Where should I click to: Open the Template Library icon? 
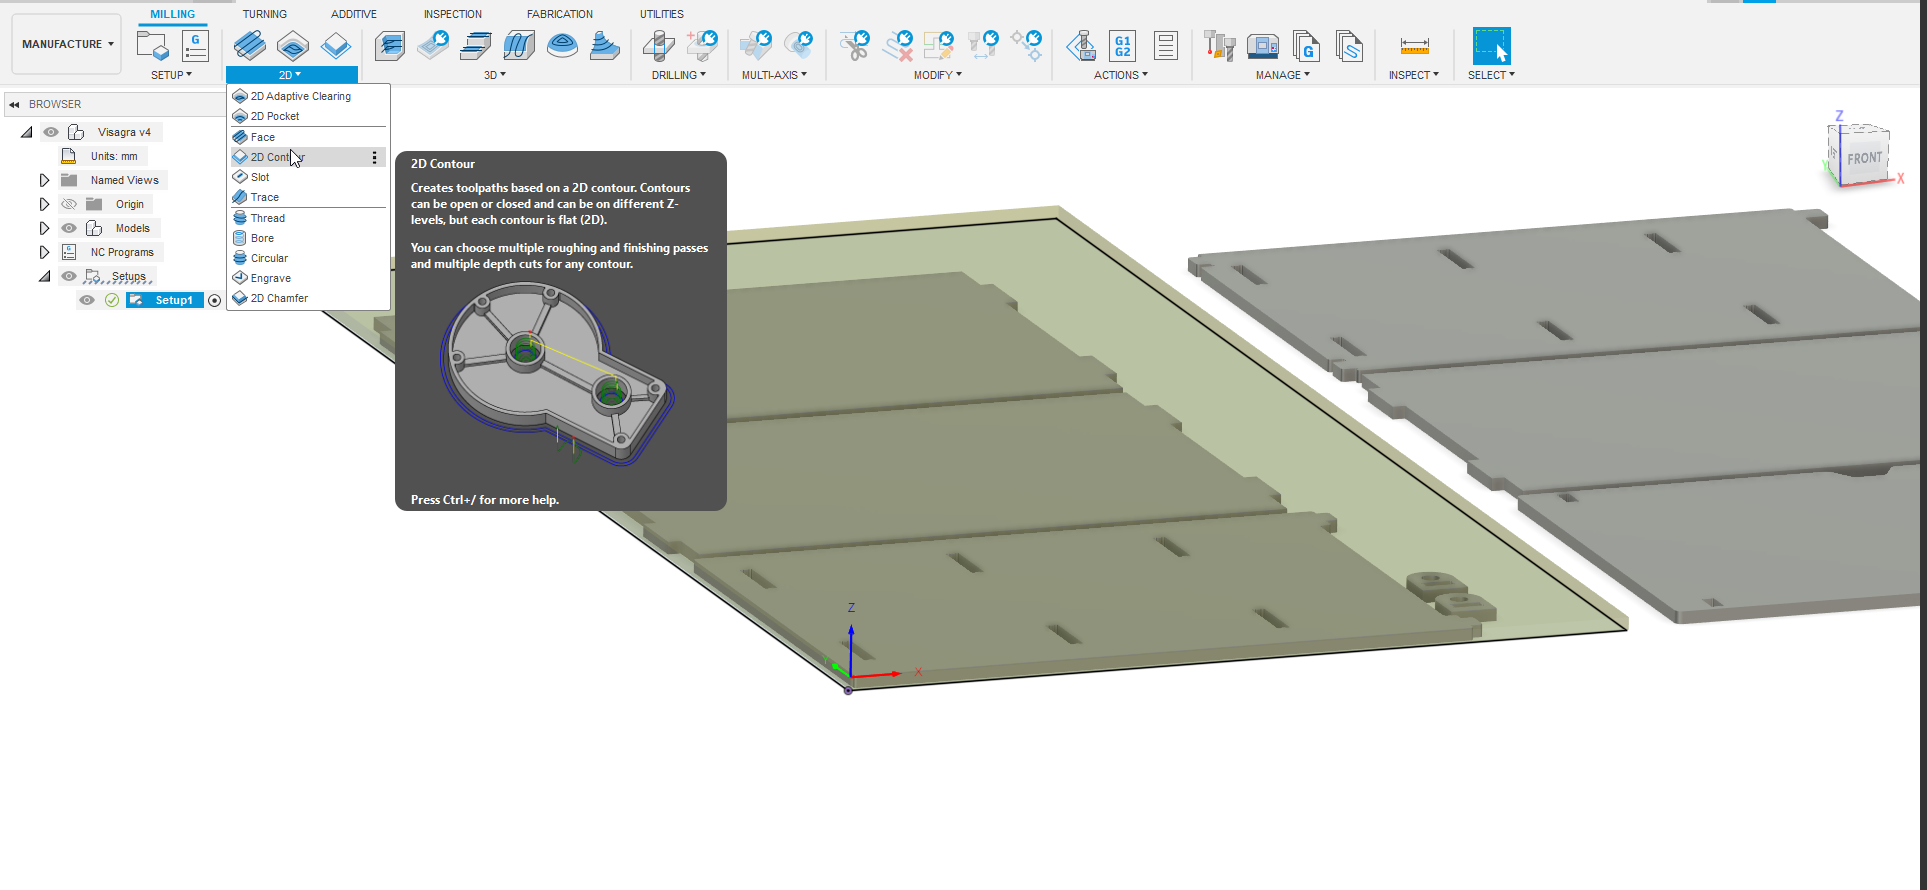[x=1349, y=46]
